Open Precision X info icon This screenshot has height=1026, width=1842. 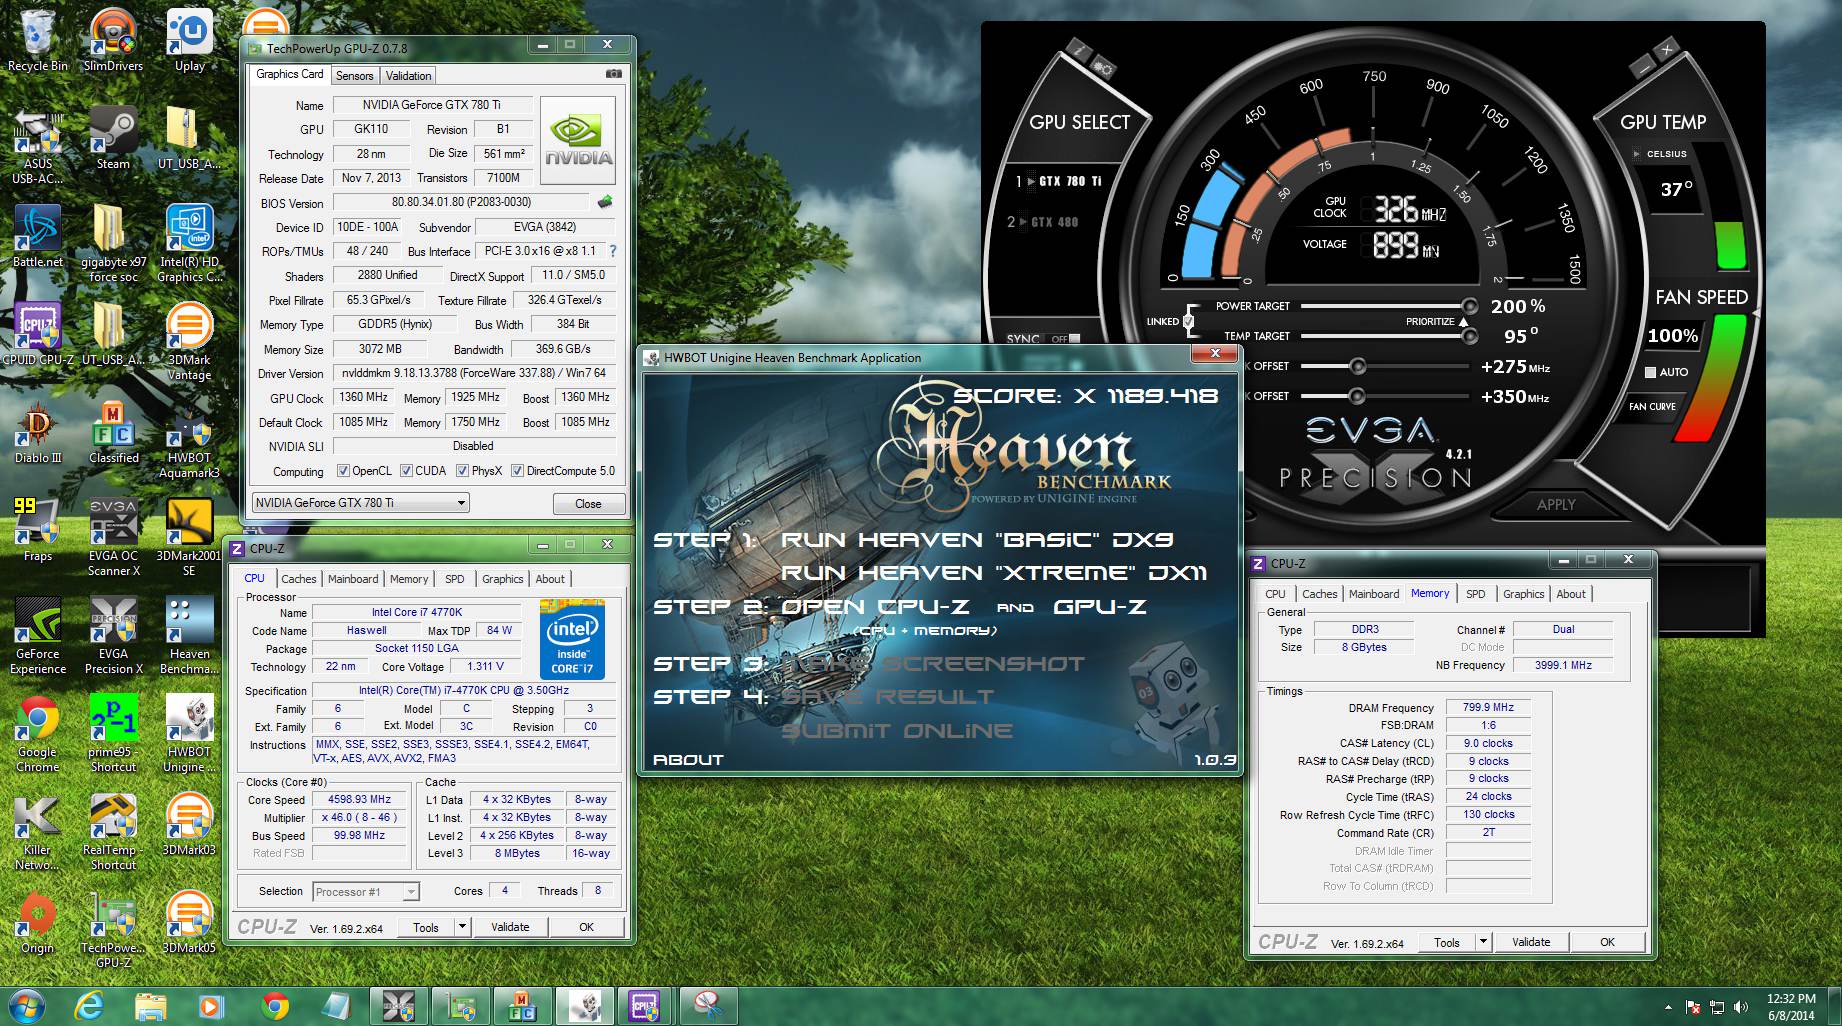1080,47
